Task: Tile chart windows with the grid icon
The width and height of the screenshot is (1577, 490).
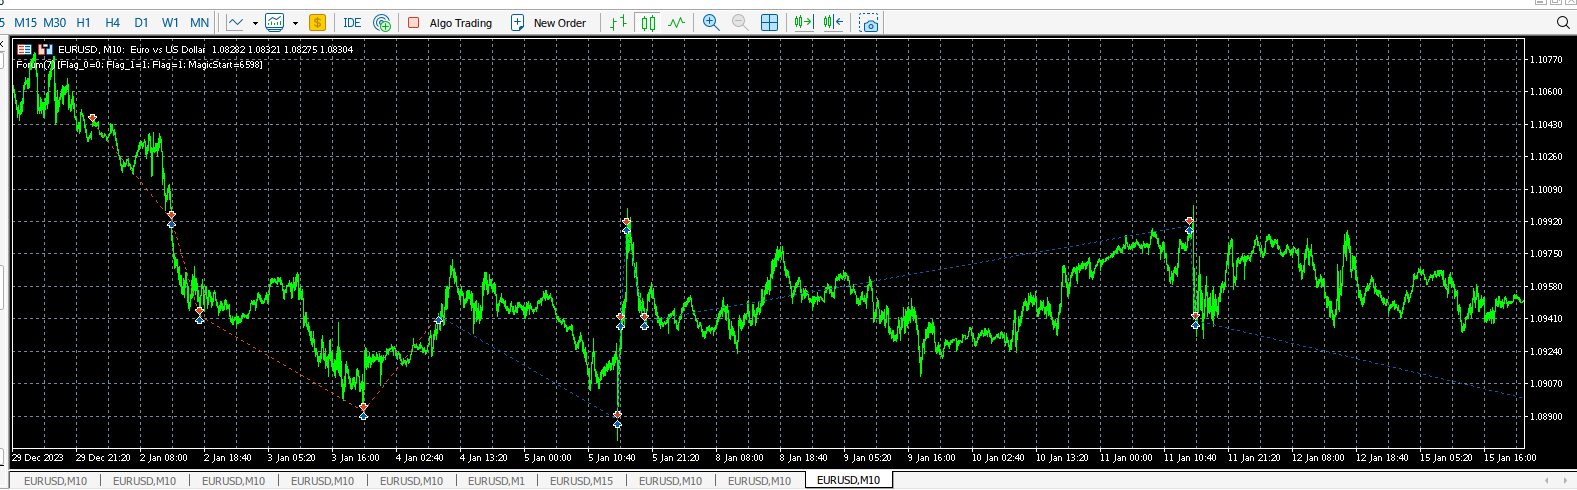Action: point(769,22)
